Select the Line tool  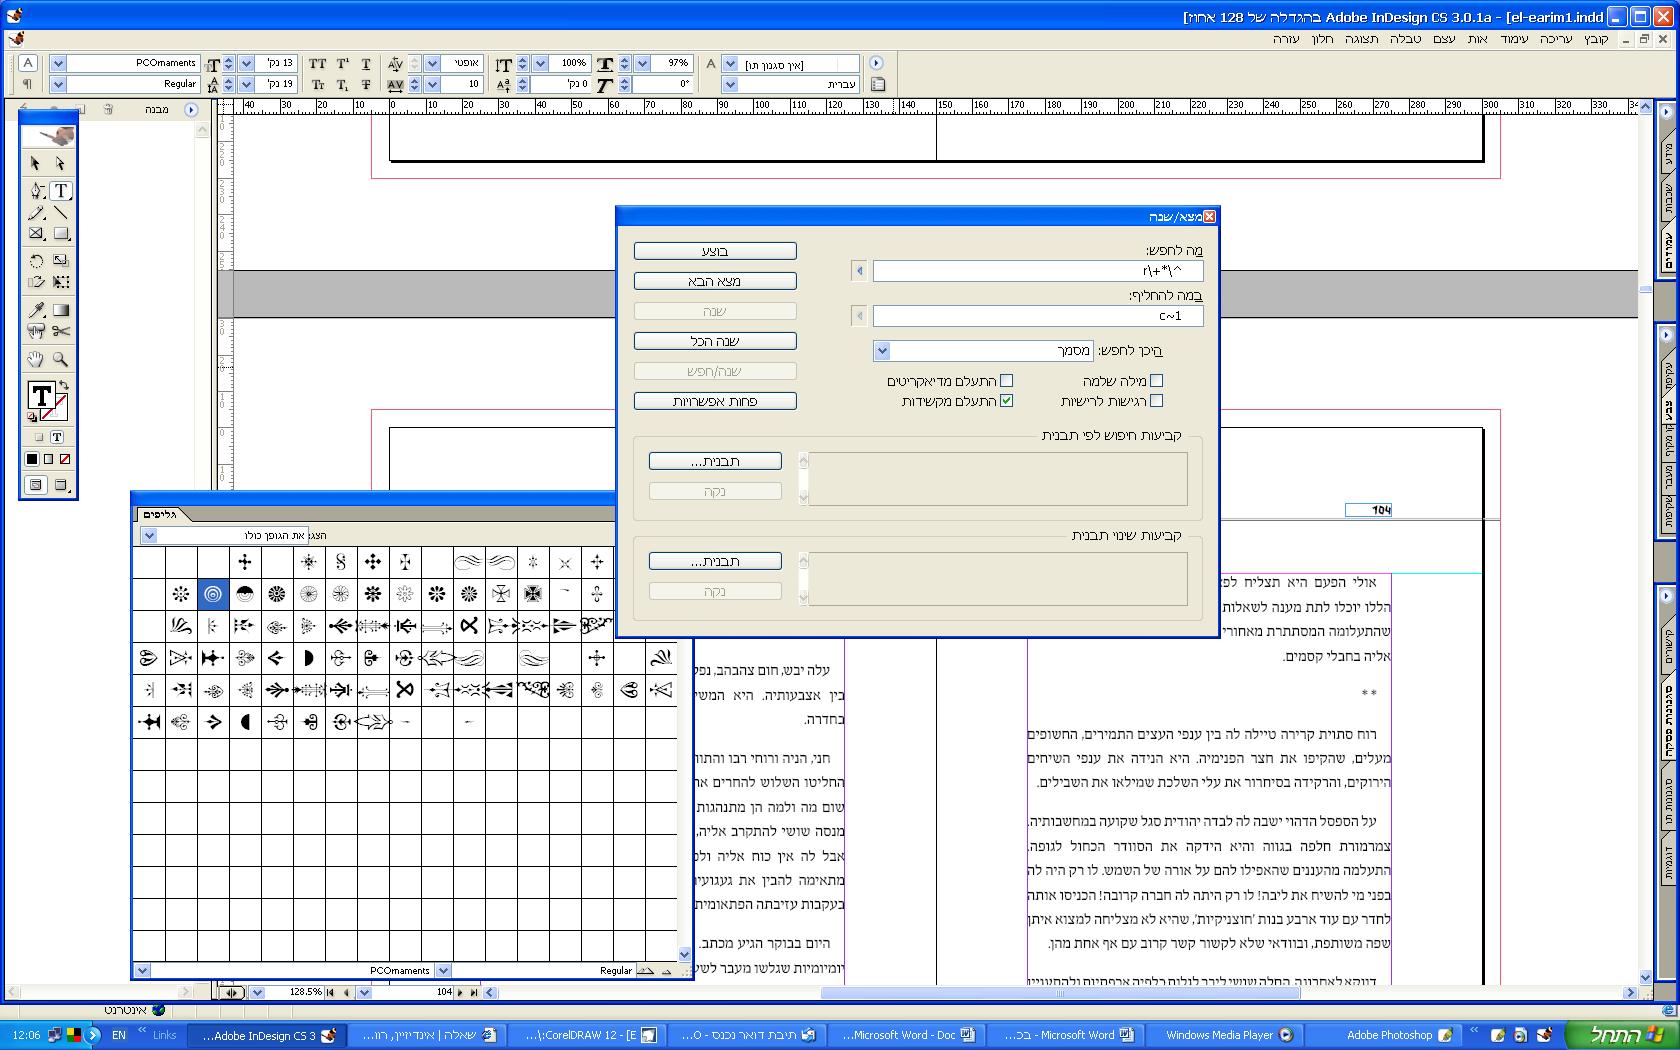click(x=61, y=213)
